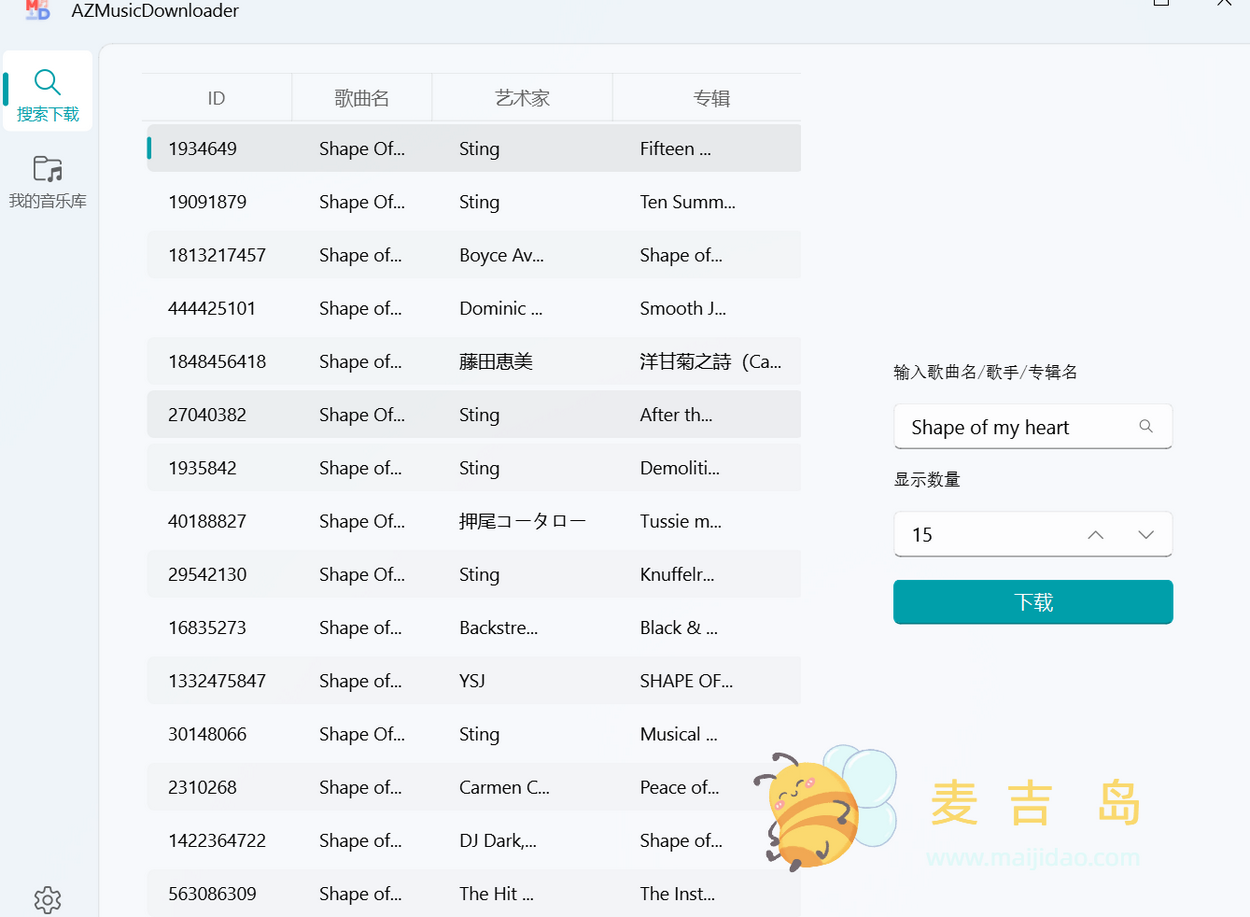Image resolution: width=1250 pixels, height=917 pixels.
Task: Increase display count with up chevron
Action: pos(1096,534)
